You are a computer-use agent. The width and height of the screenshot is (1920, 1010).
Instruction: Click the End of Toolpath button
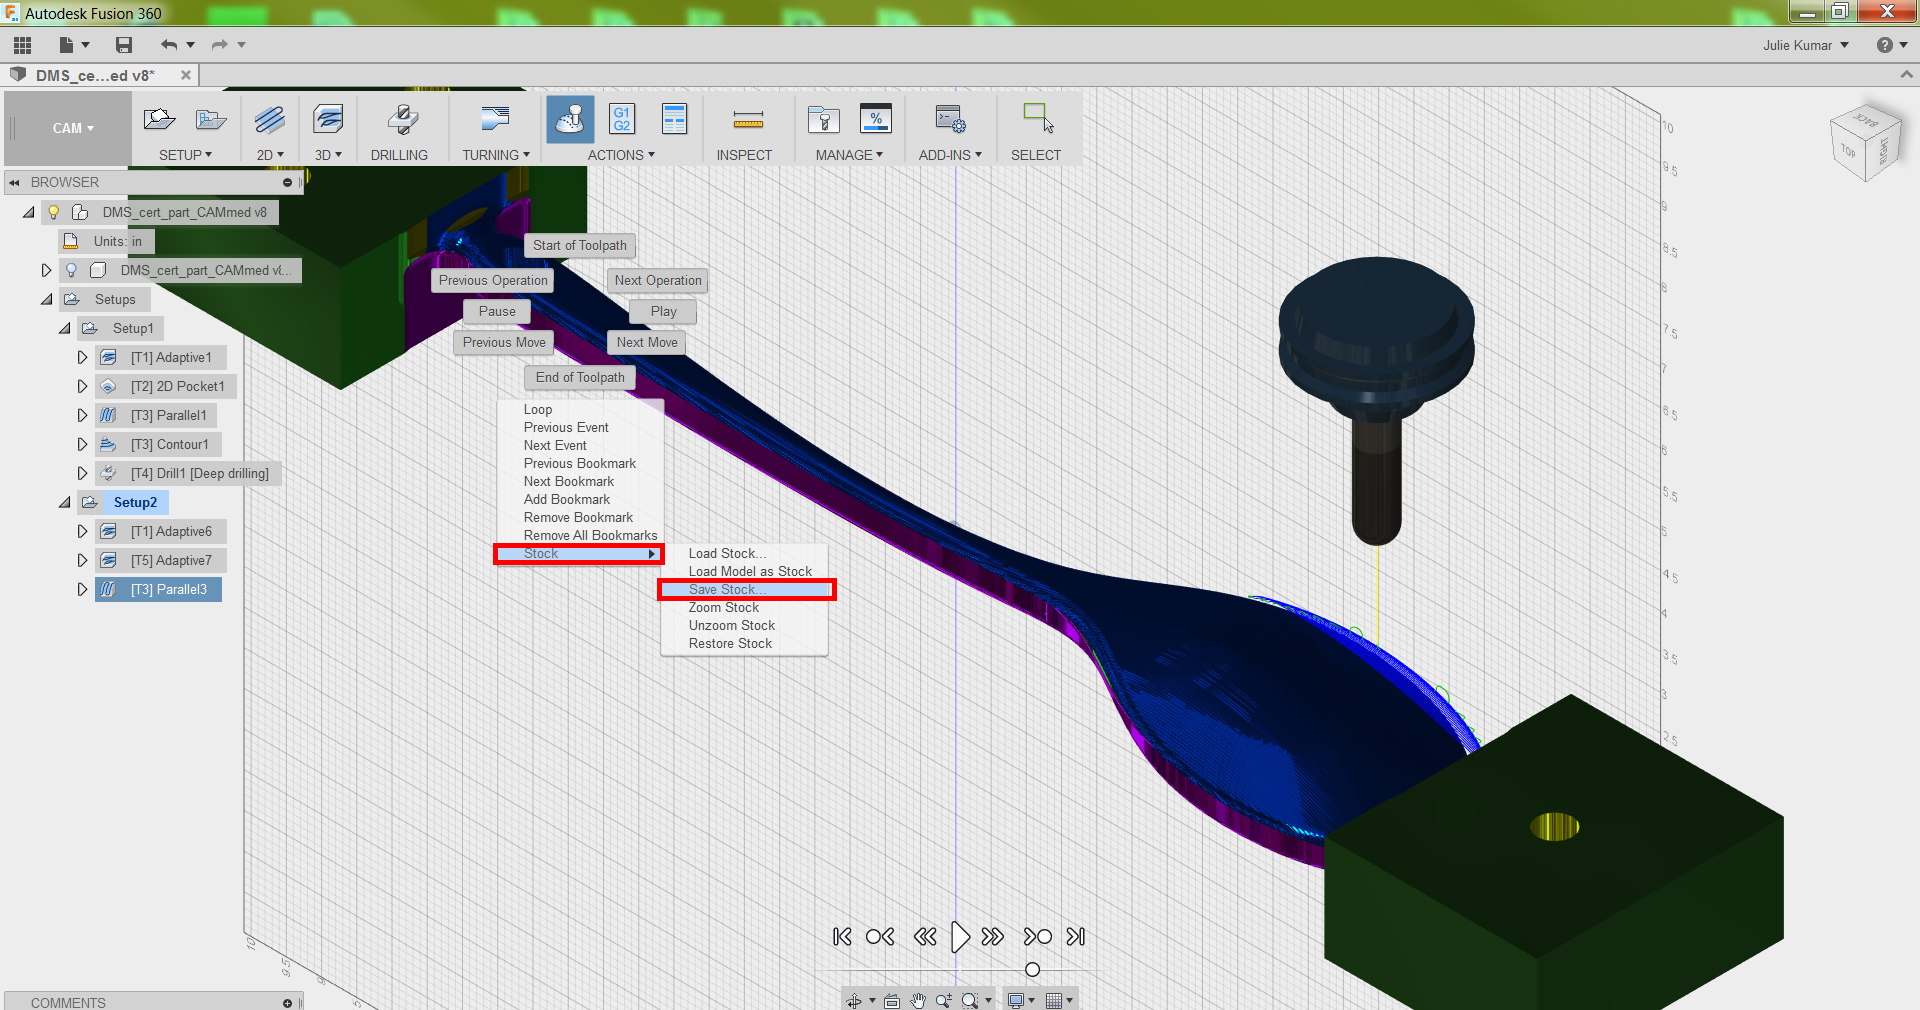pyautogui.click(x=580, y=378)
